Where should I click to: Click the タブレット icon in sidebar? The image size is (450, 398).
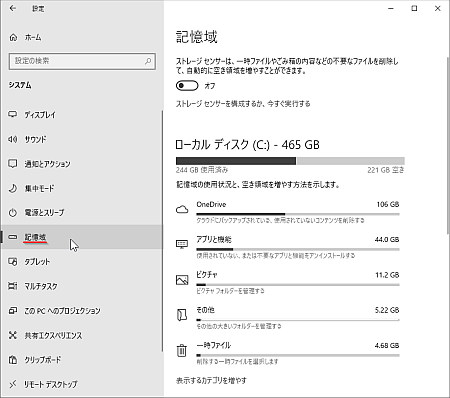13,262
